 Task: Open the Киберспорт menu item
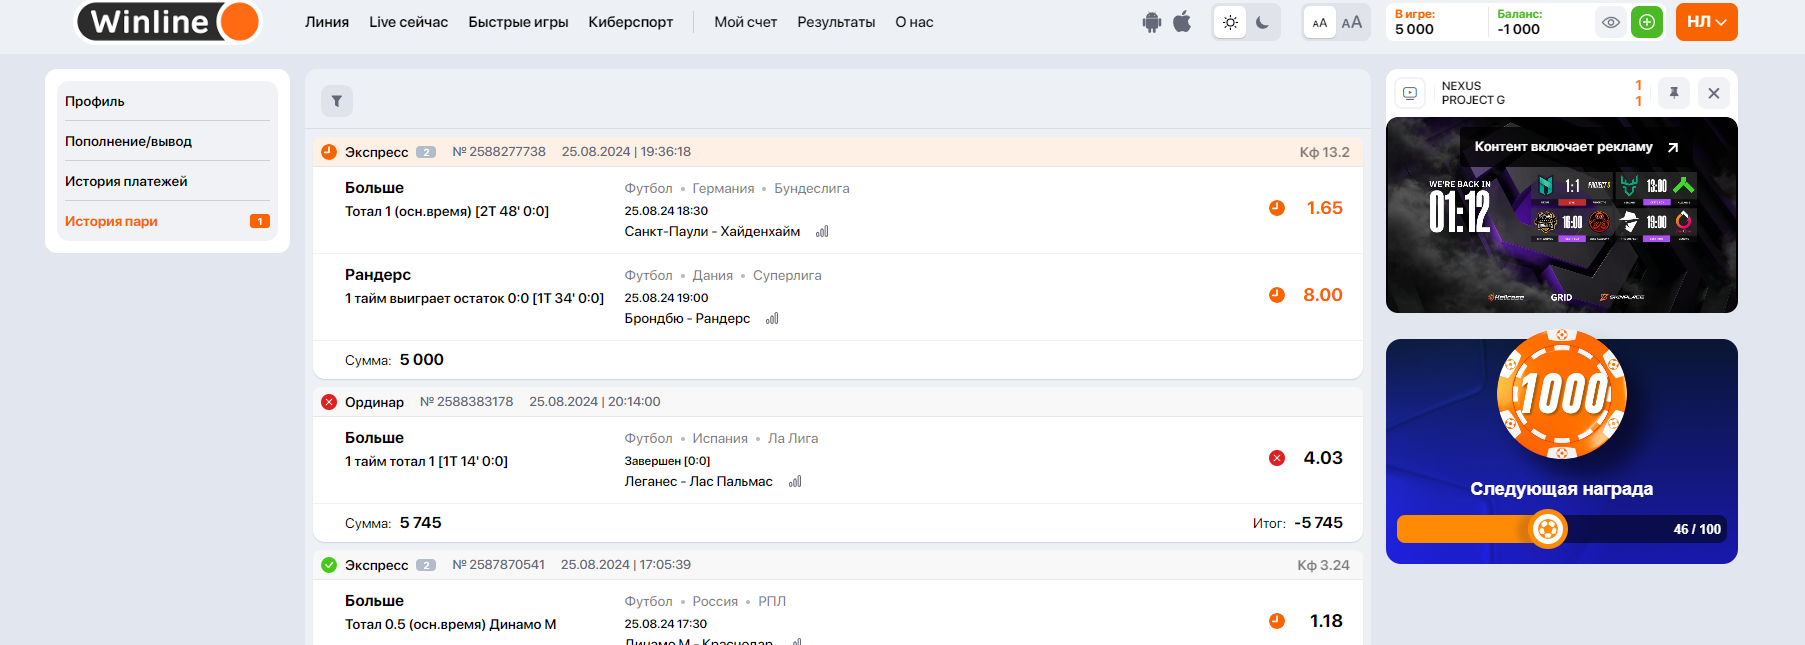[x=630, y=22]
